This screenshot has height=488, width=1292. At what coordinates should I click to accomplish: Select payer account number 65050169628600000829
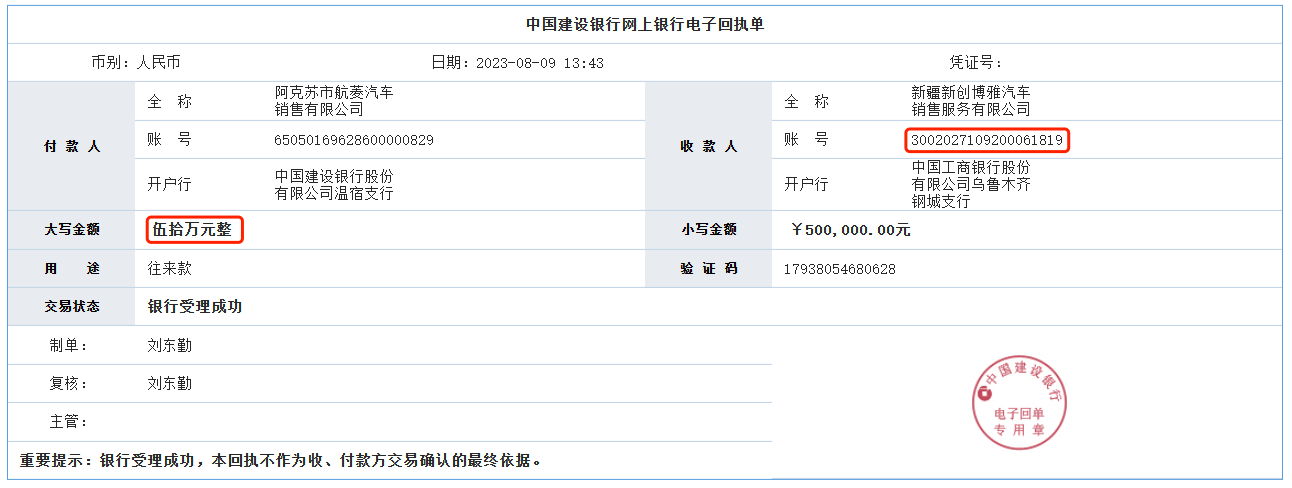click(x=354, y=140)
